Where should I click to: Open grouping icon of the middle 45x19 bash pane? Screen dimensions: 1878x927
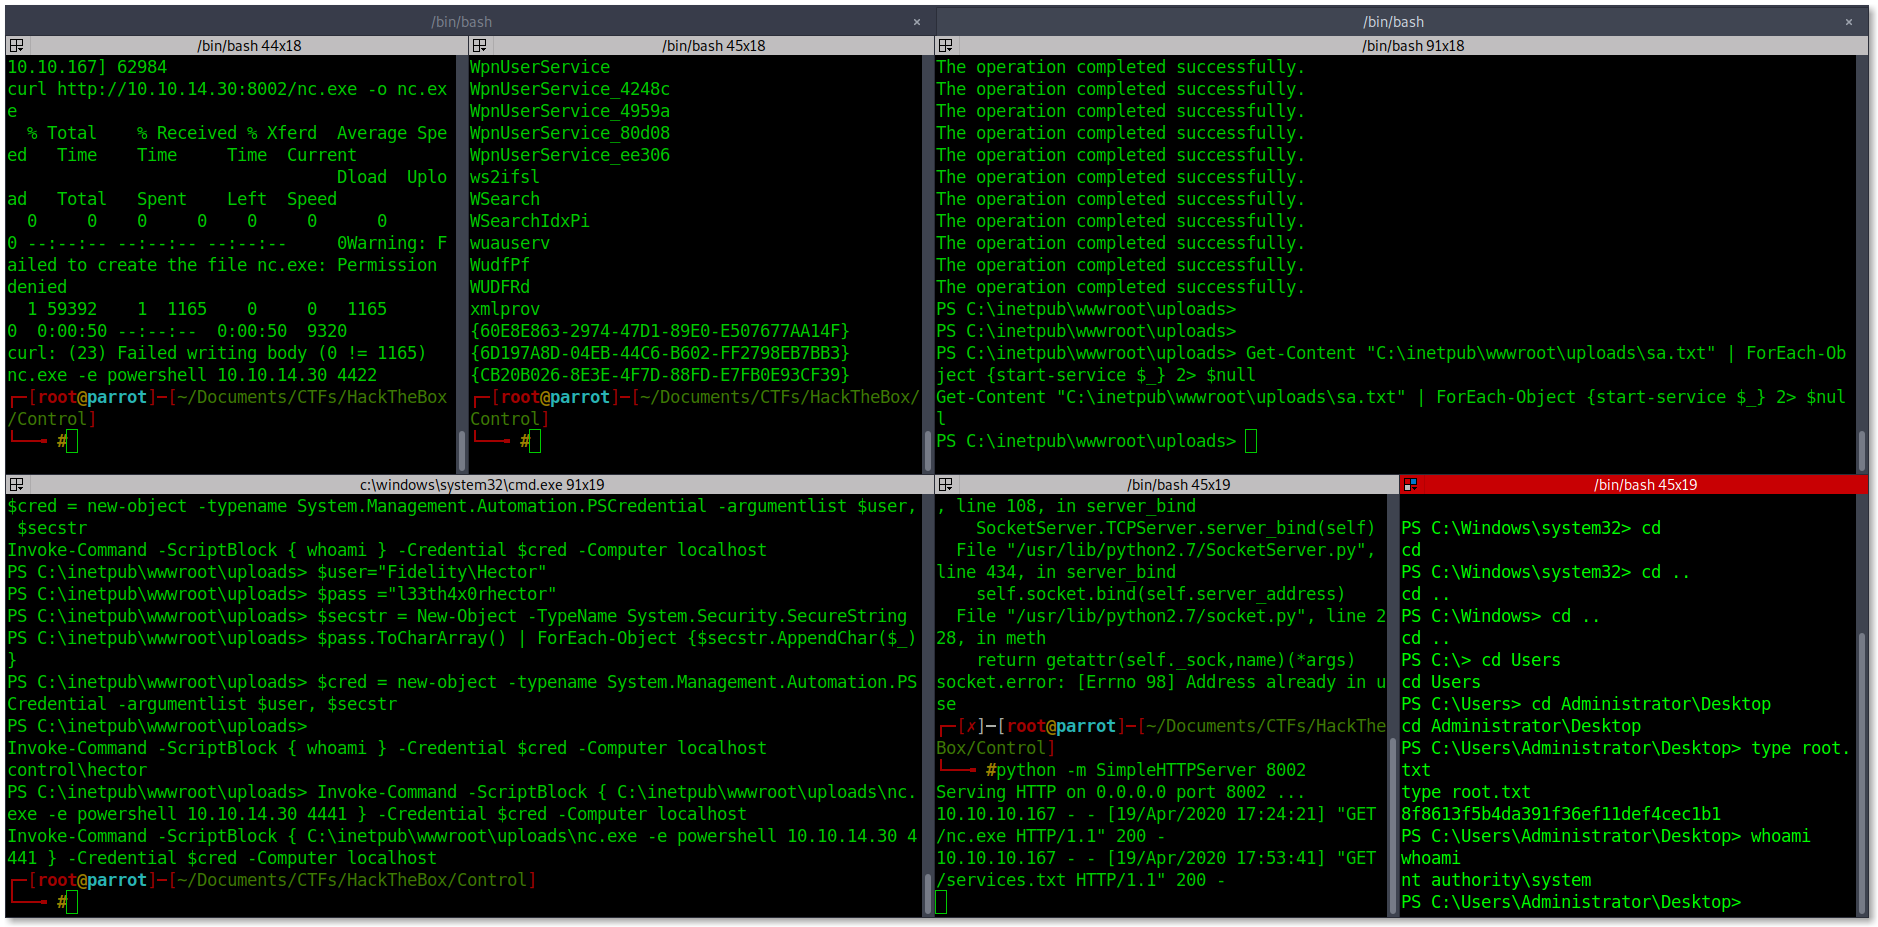tap(945, 485)
